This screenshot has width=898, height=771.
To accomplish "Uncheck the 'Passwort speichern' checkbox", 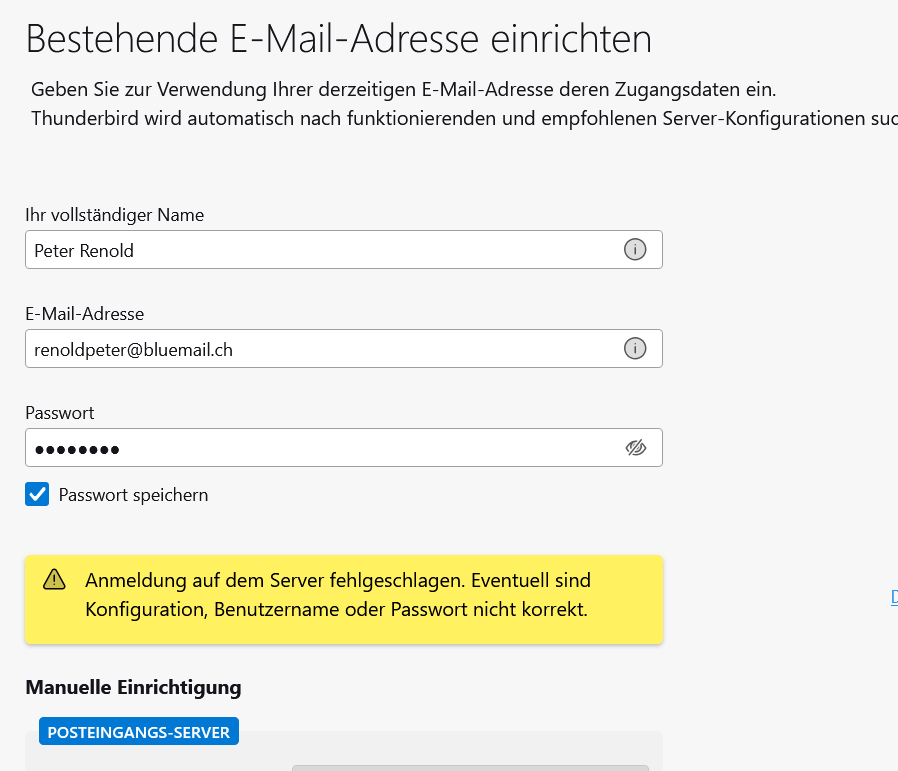I will (37, 494).
